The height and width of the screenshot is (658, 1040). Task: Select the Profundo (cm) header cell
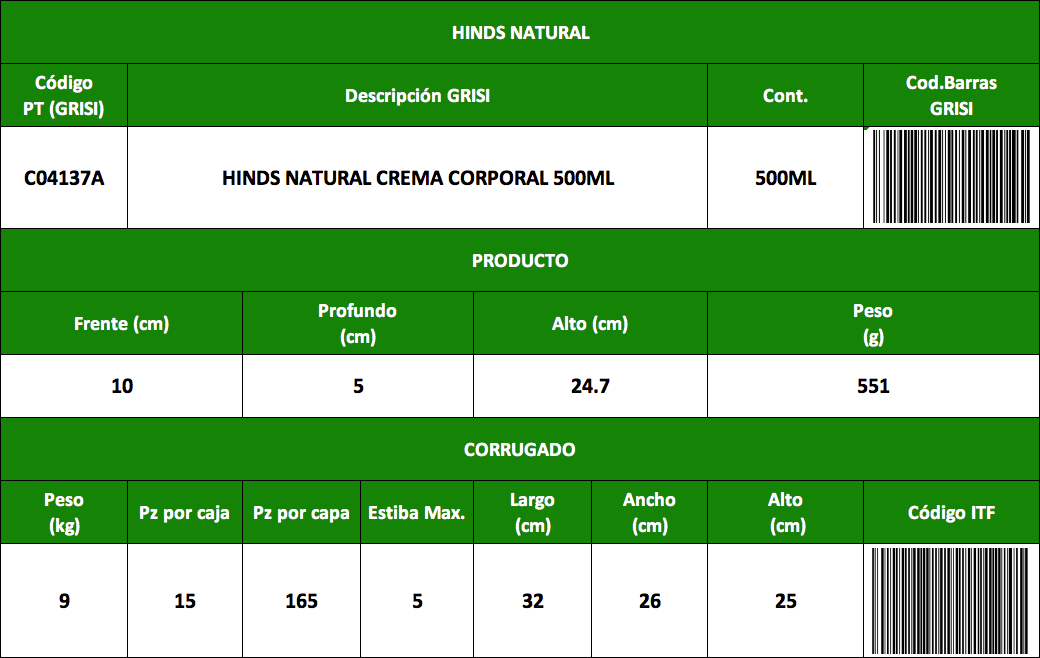point(358,323)
